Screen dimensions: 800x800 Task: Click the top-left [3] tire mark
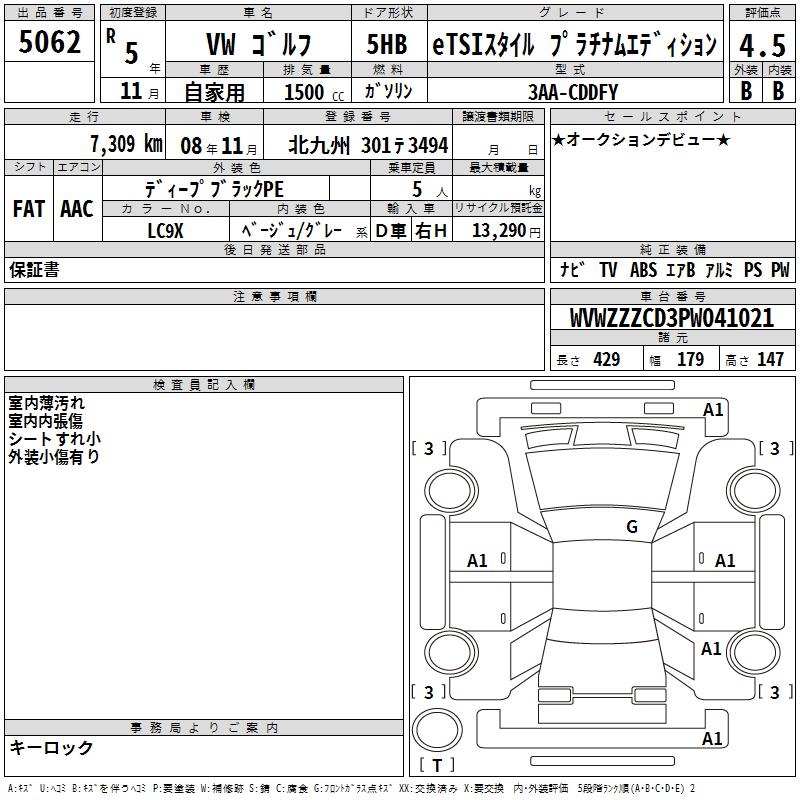[x=429, y=449]
